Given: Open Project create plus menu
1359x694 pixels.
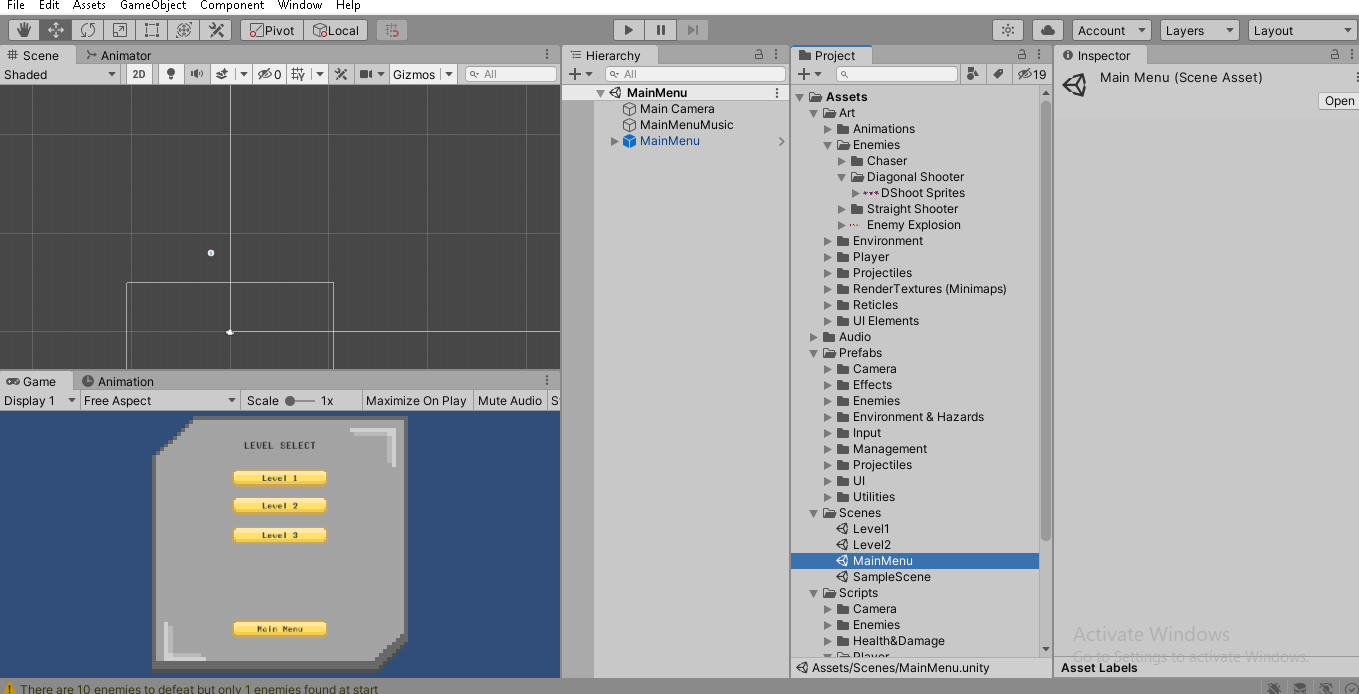Looking at the screenshot, I should point(808,74).
